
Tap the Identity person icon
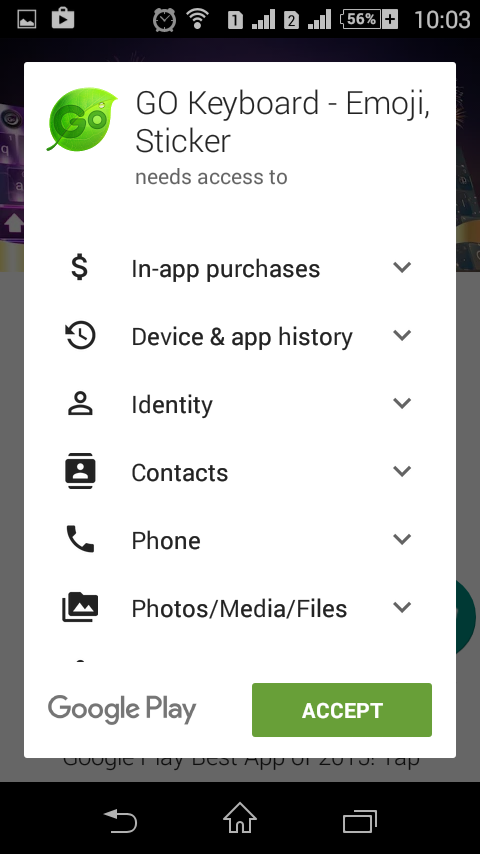point(80,404)
